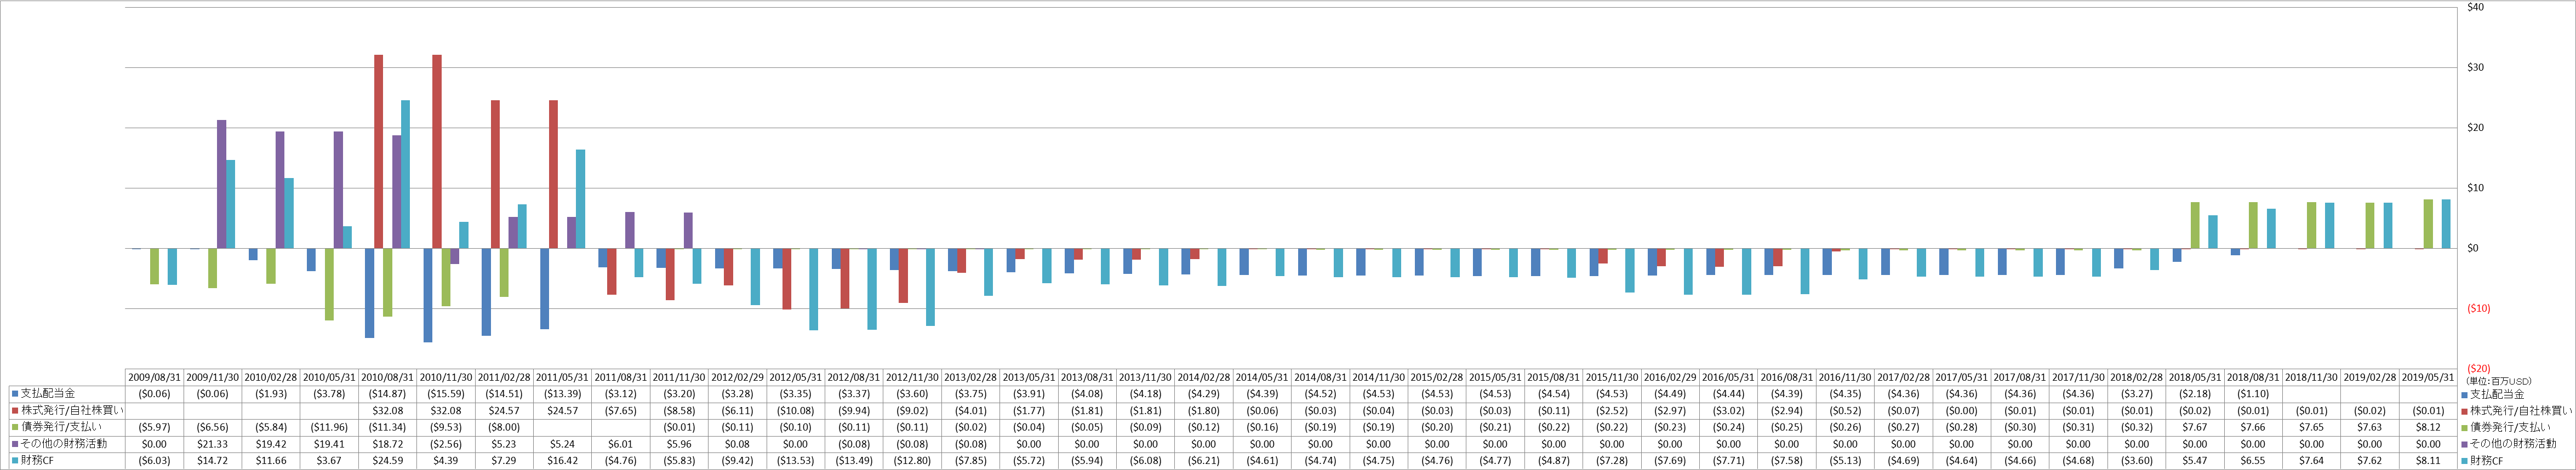Click red marker beside right legend 株式発行/自社株買い
This screenshot has width=2576, height=470.
[2464, 411]
